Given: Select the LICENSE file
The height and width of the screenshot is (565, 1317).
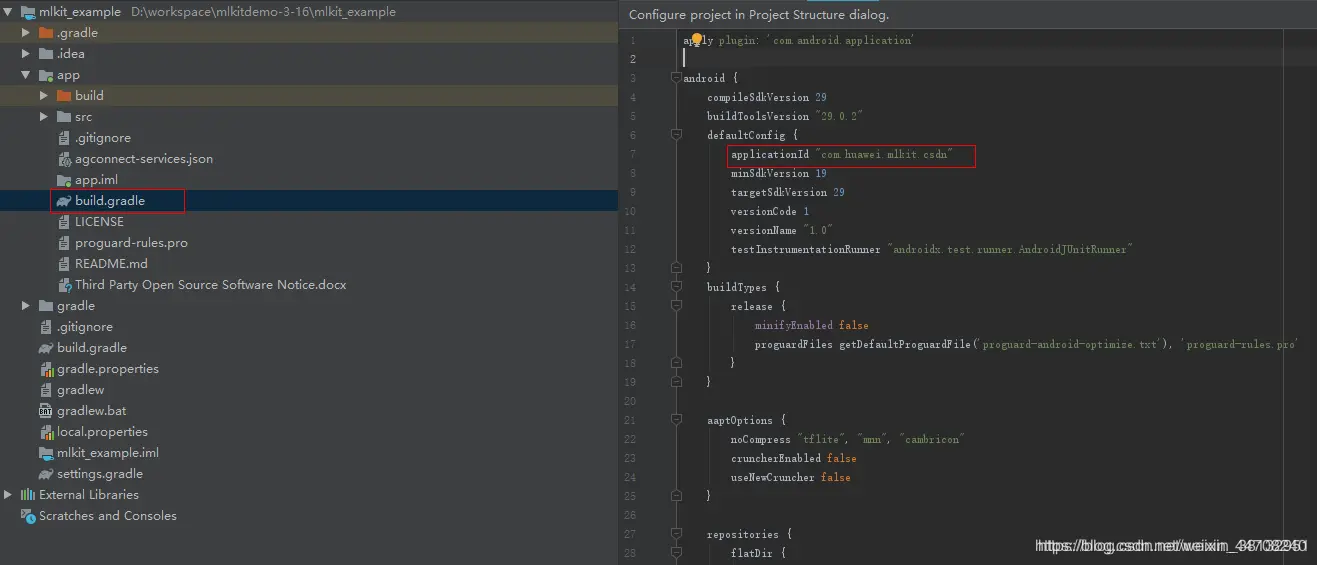Looking at the screenshot, I should point(100,222).
